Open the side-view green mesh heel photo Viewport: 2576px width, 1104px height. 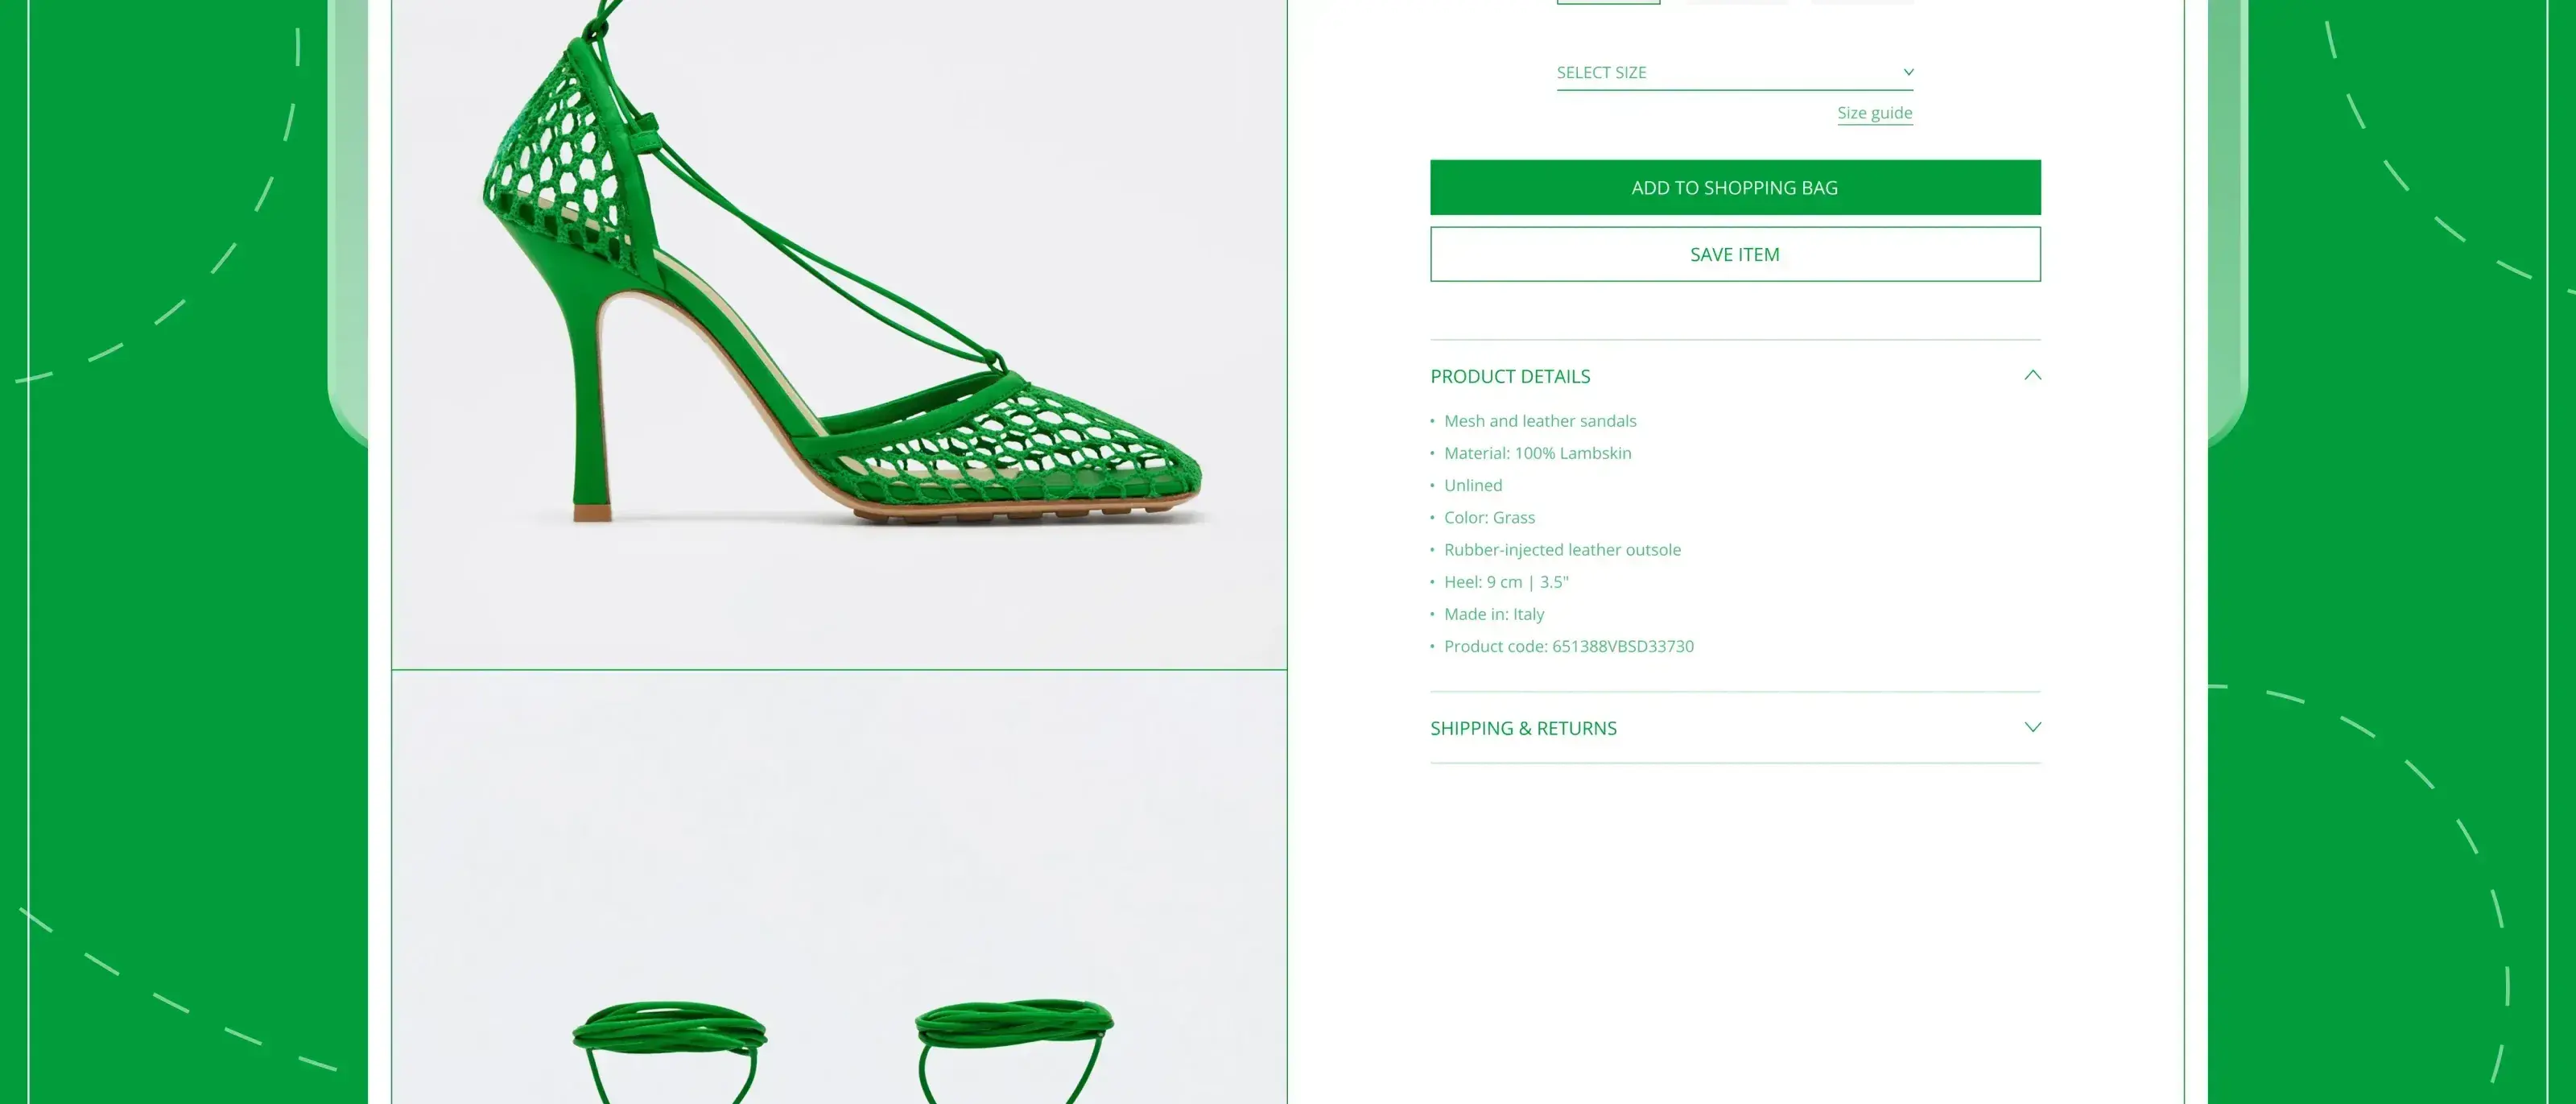(x=838, y=334)
